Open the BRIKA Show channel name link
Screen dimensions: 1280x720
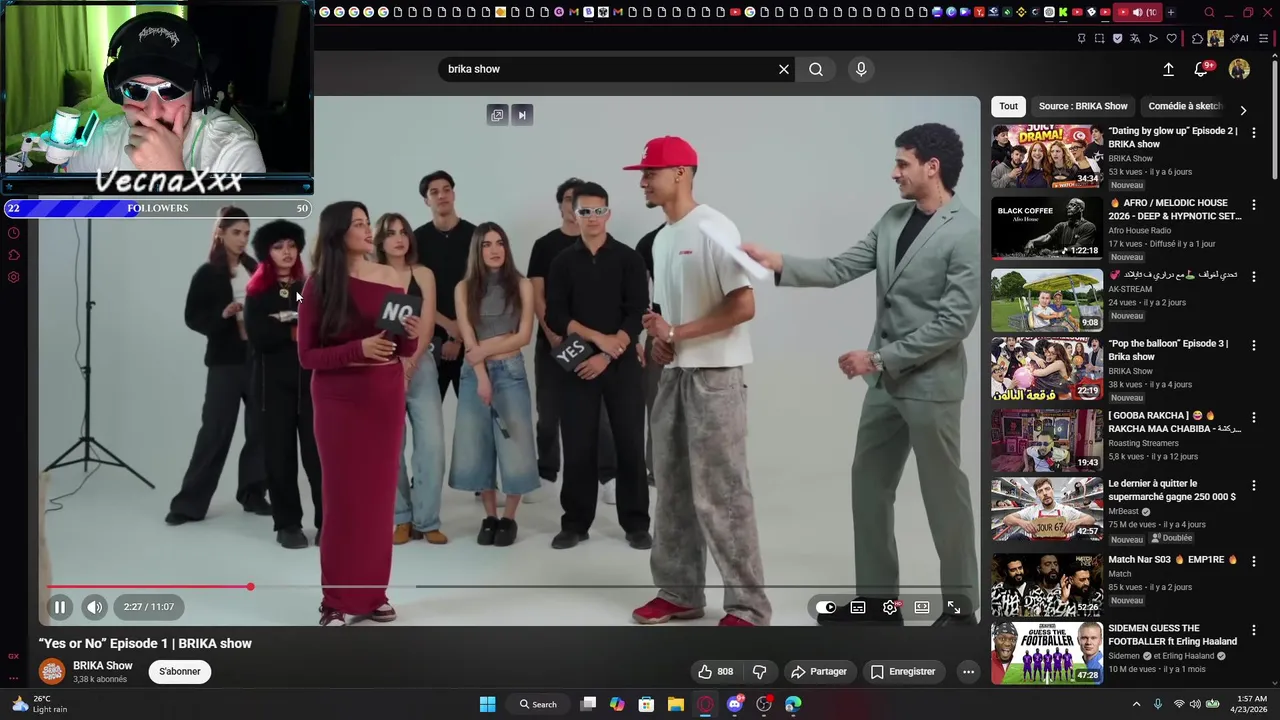102,665
